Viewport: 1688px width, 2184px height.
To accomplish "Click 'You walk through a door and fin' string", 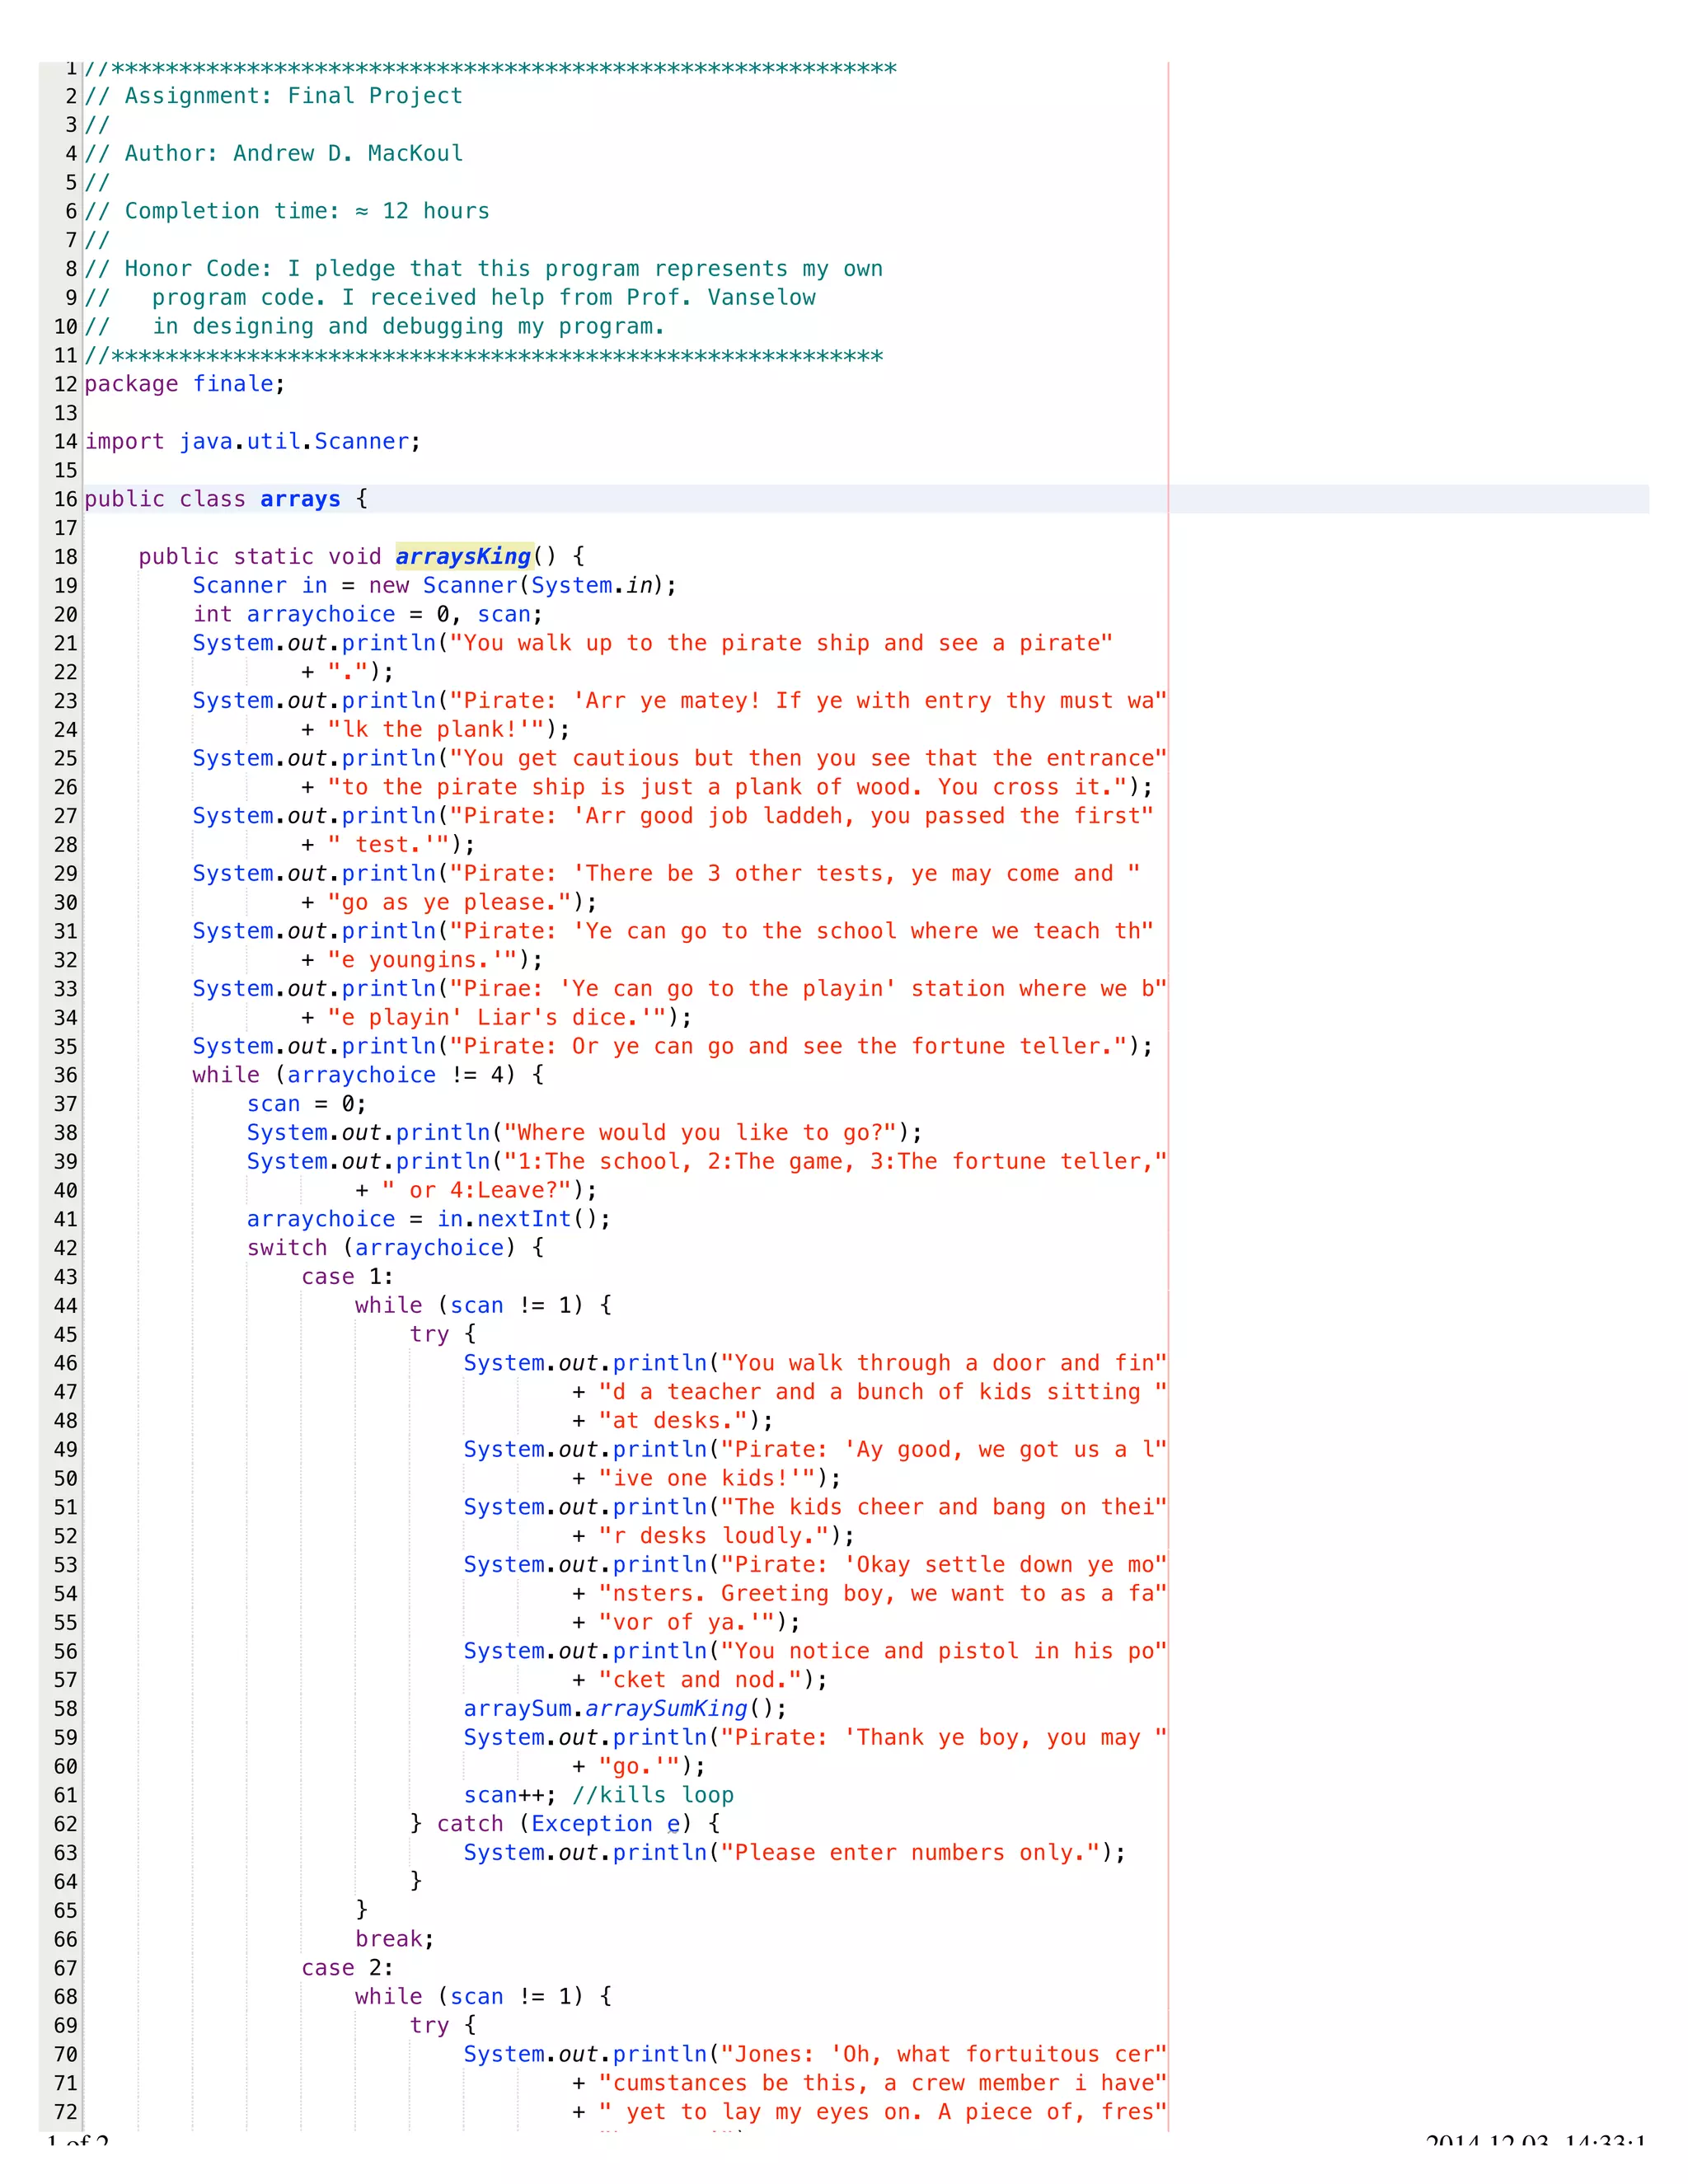I will (x=943, y=1363).
